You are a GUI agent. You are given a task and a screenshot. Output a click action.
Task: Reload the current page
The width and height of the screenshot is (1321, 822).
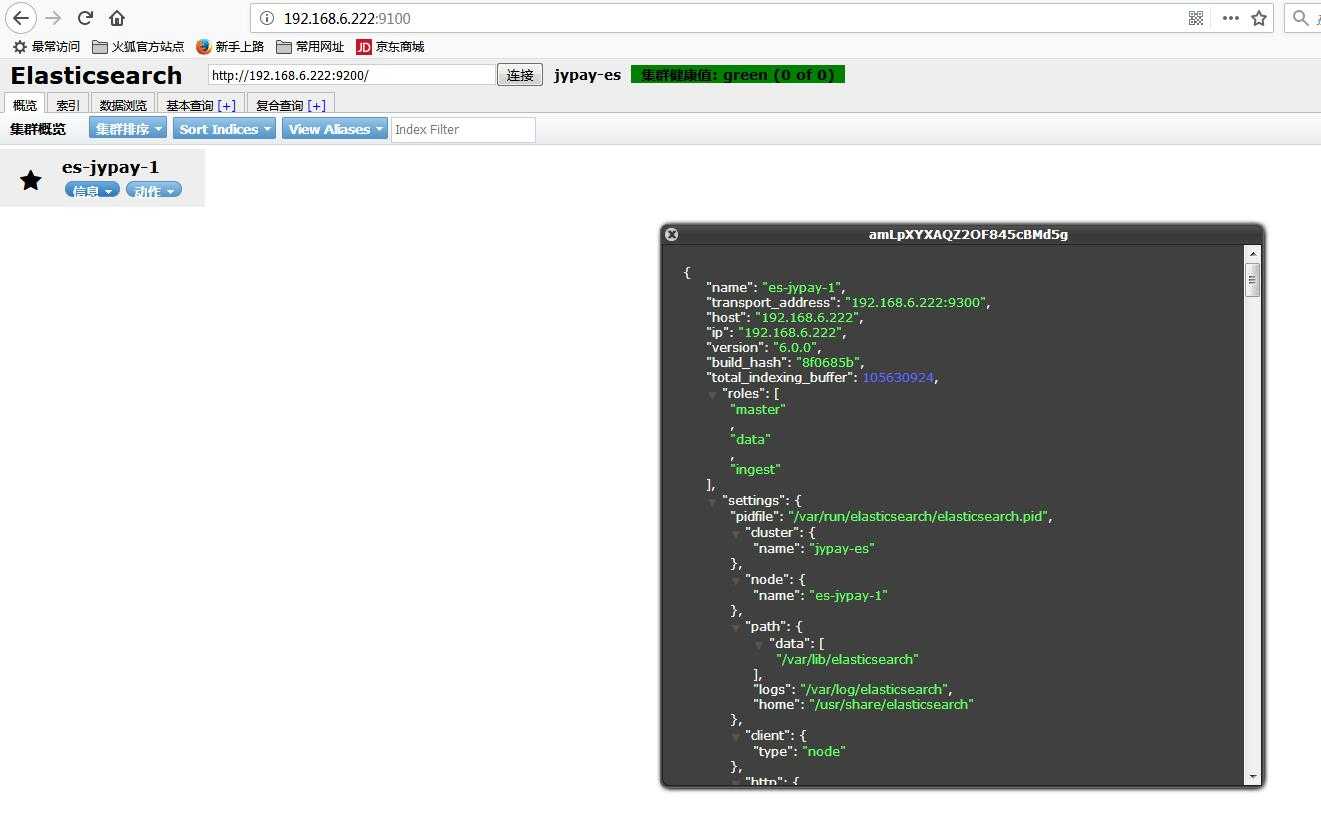[x=86, y=18]
